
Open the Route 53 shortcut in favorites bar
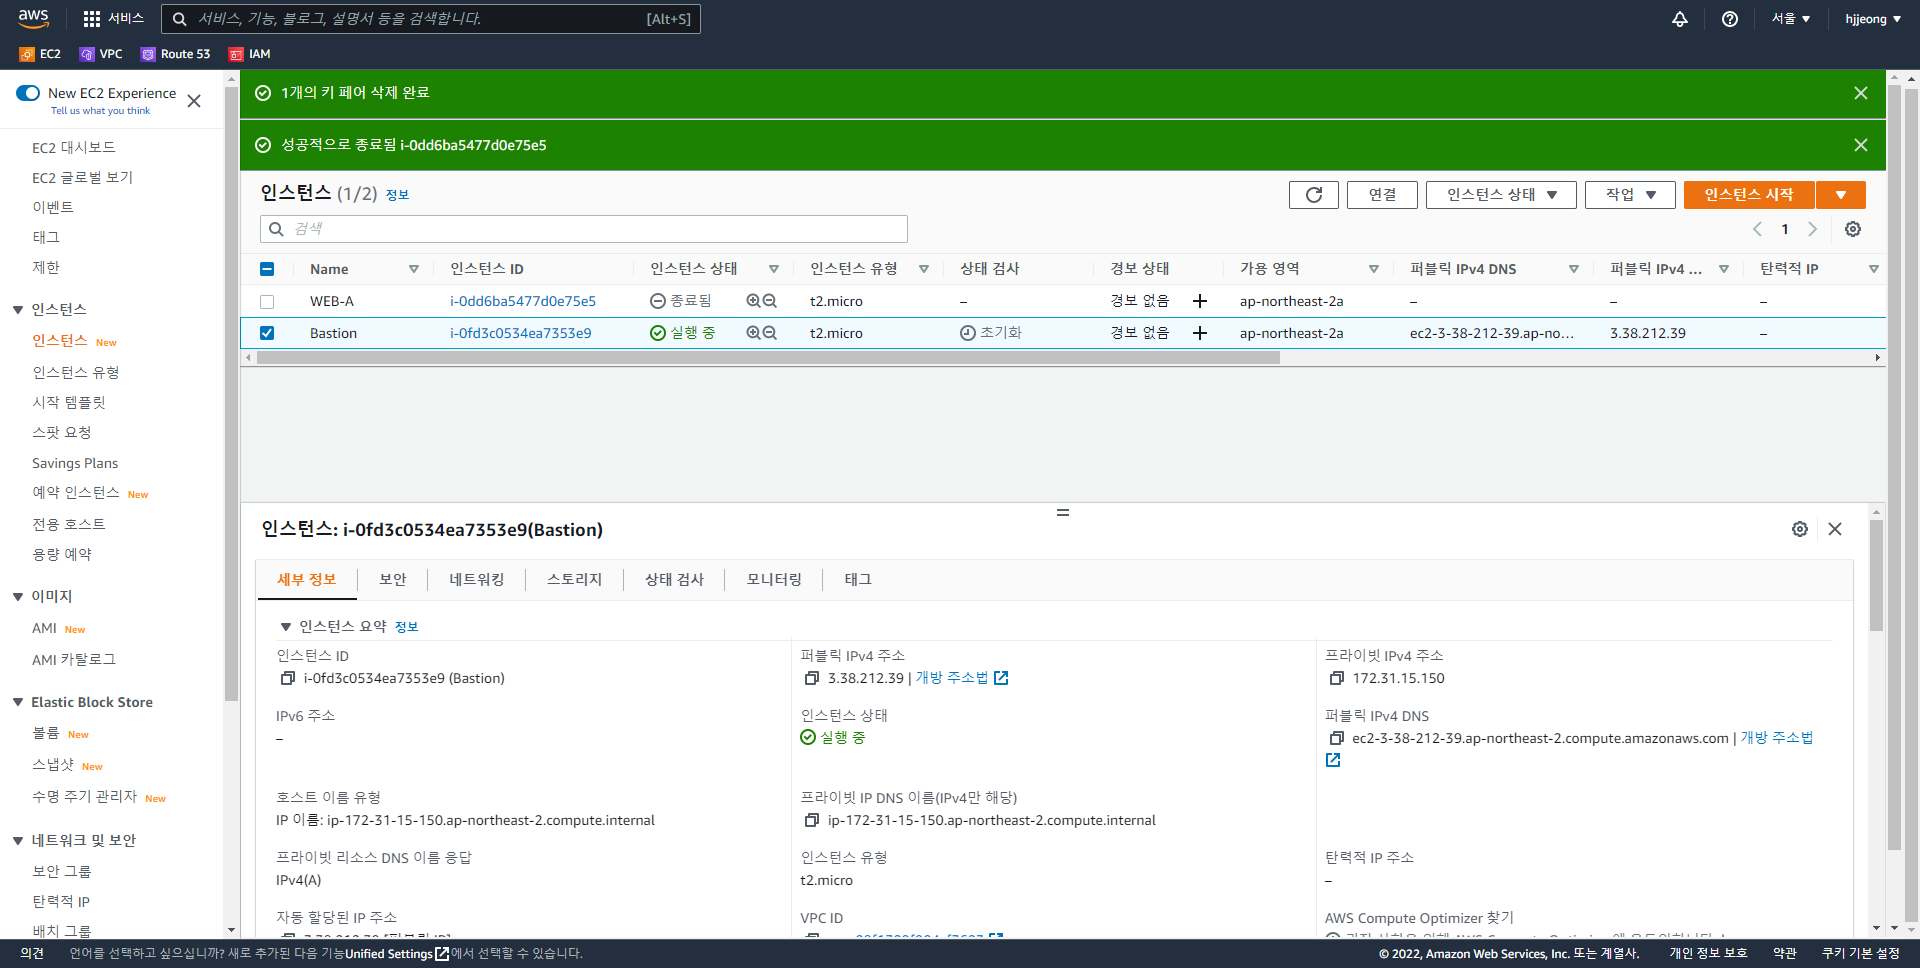175,54
